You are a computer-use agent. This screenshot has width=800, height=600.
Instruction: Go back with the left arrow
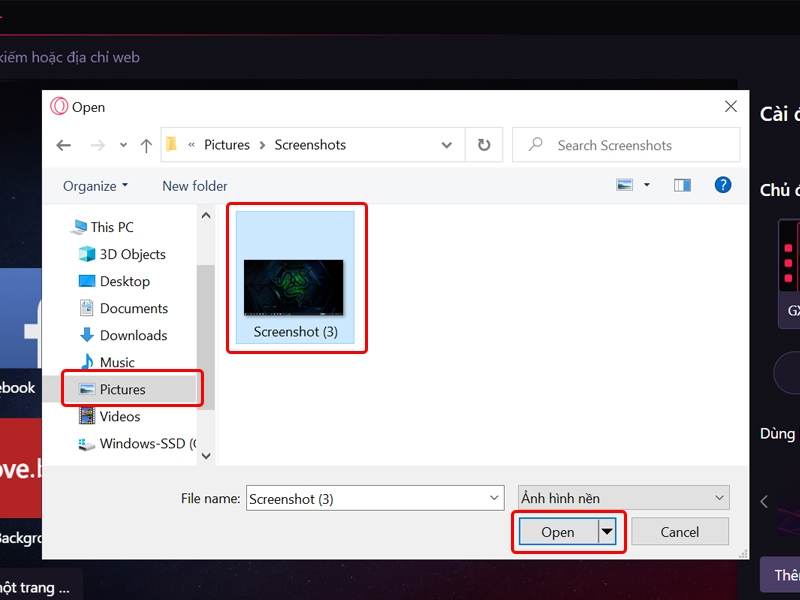pos(63,145)
